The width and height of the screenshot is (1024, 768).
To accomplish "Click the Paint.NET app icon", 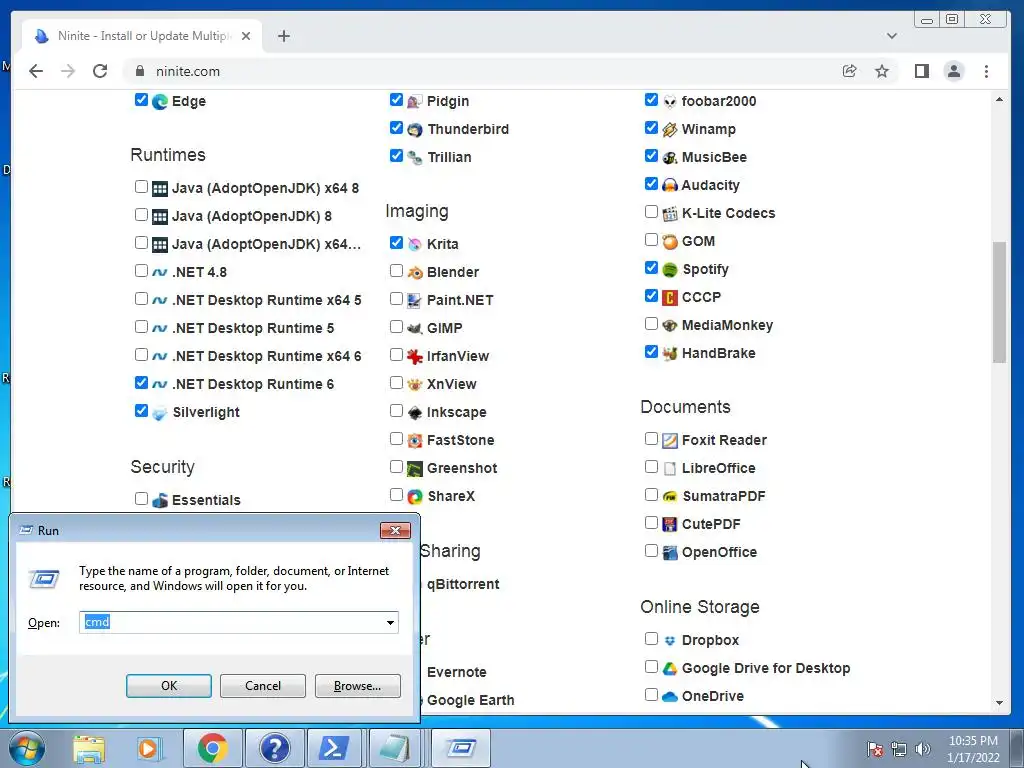I will coord(415,300).
